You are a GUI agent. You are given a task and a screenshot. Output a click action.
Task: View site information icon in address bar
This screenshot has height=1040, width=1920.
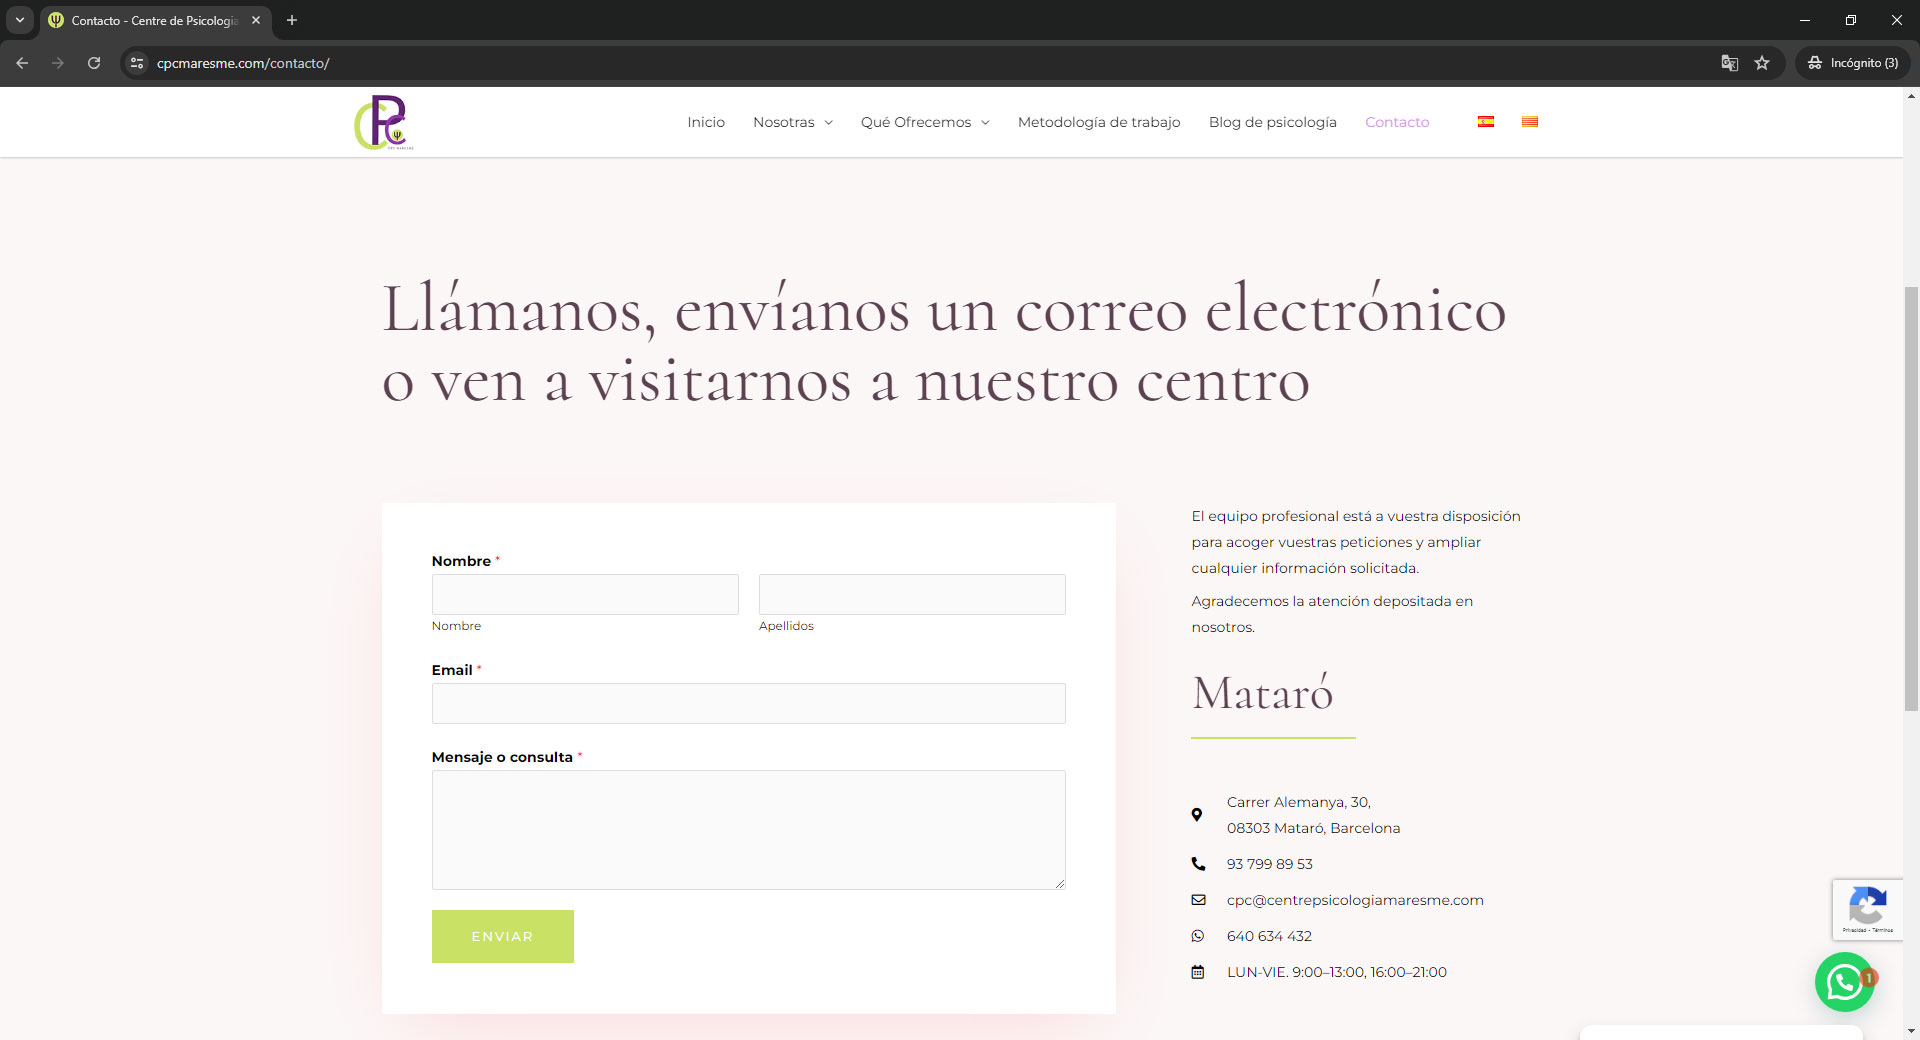point(137,63)
